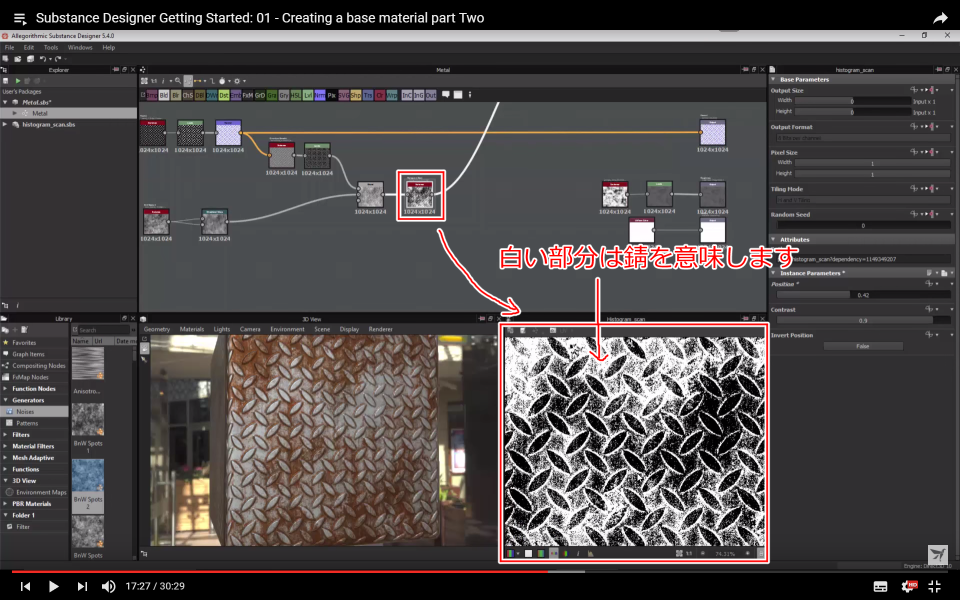Open the graph view settings gear
This screenshot has height=600, width=960.
point(237,81)
